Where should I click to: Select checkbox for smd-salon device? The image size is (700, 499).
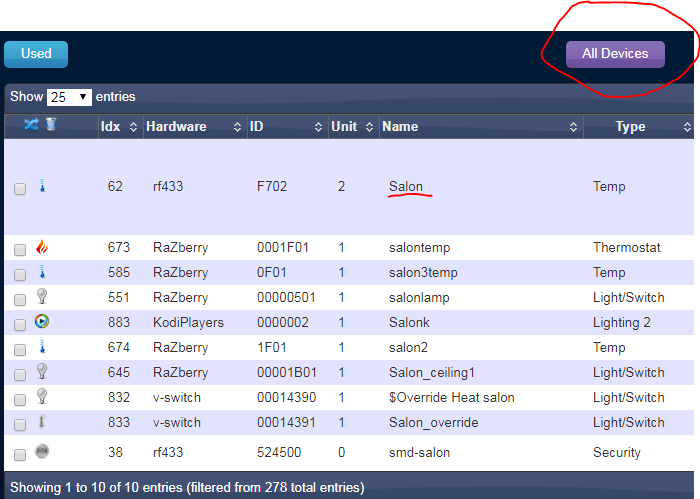20,454
